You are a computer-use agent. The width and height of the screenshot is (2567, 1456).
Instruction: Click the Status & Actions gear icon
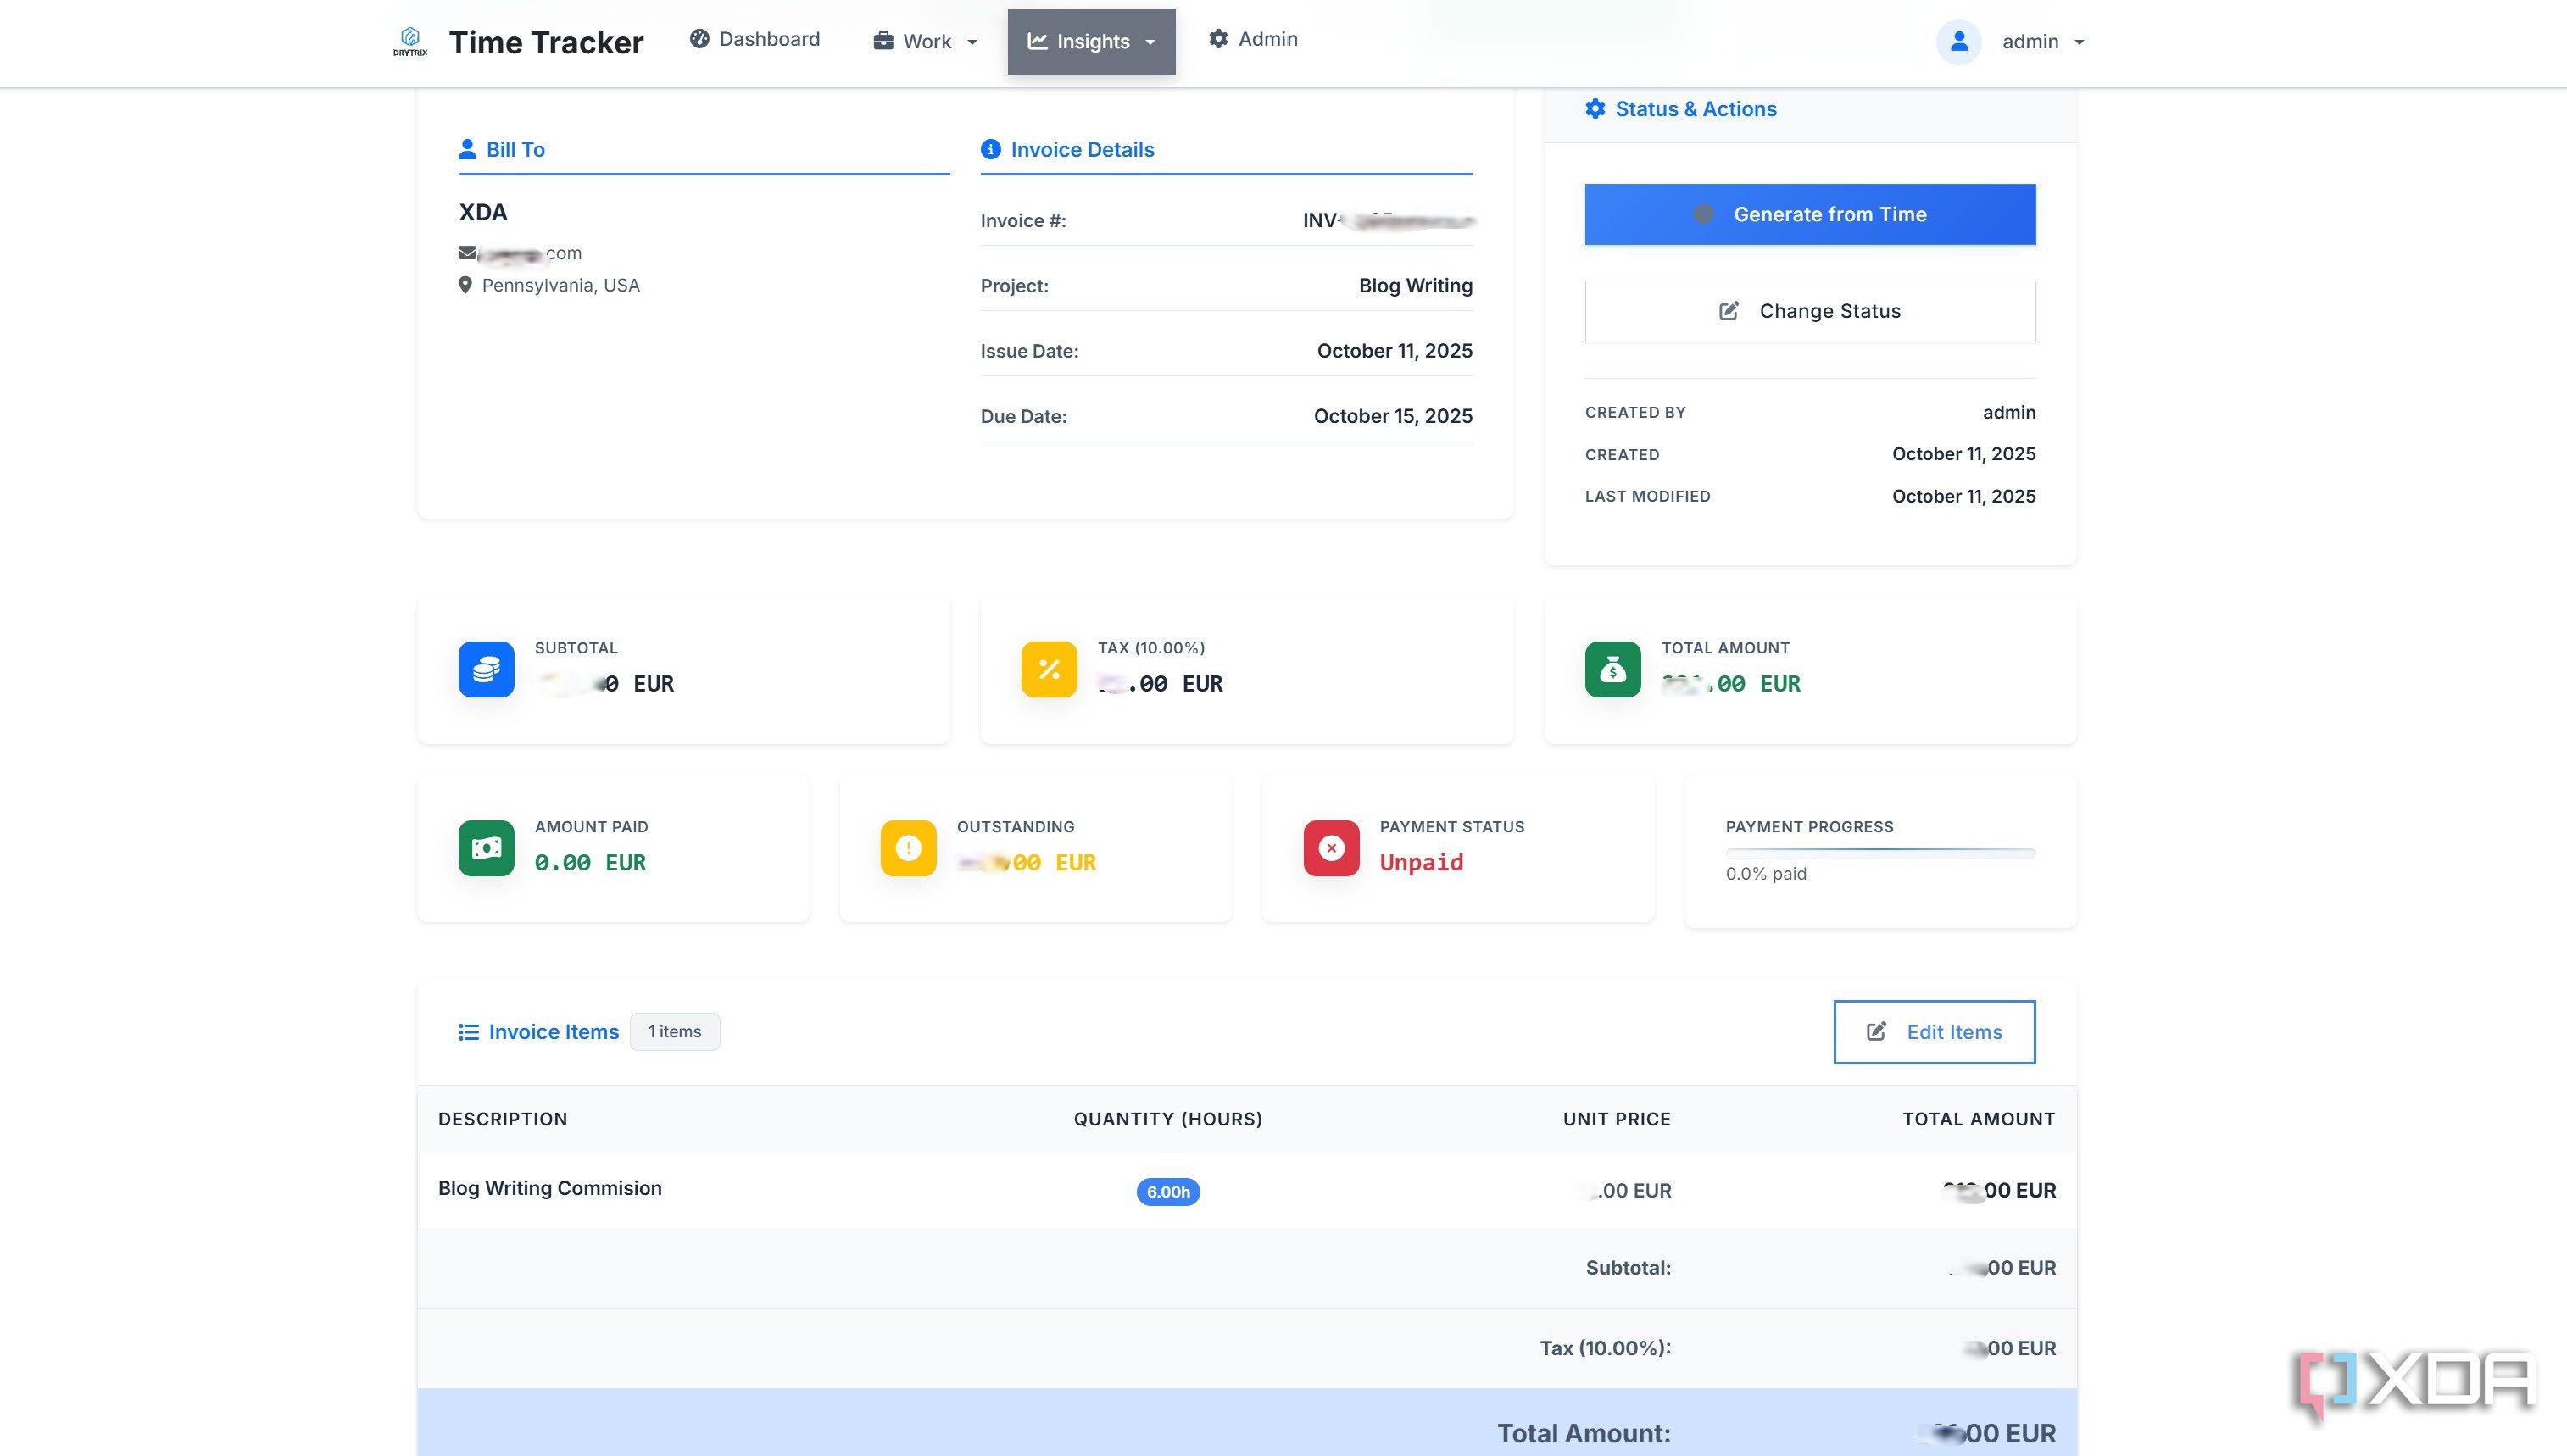pos(1595,109)
